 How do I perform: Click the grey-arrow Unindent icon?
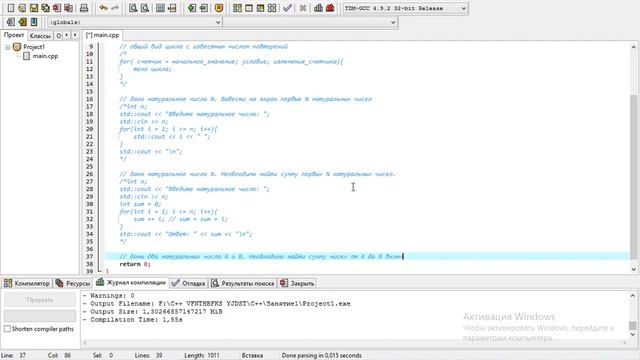click(x=203, y=8)
